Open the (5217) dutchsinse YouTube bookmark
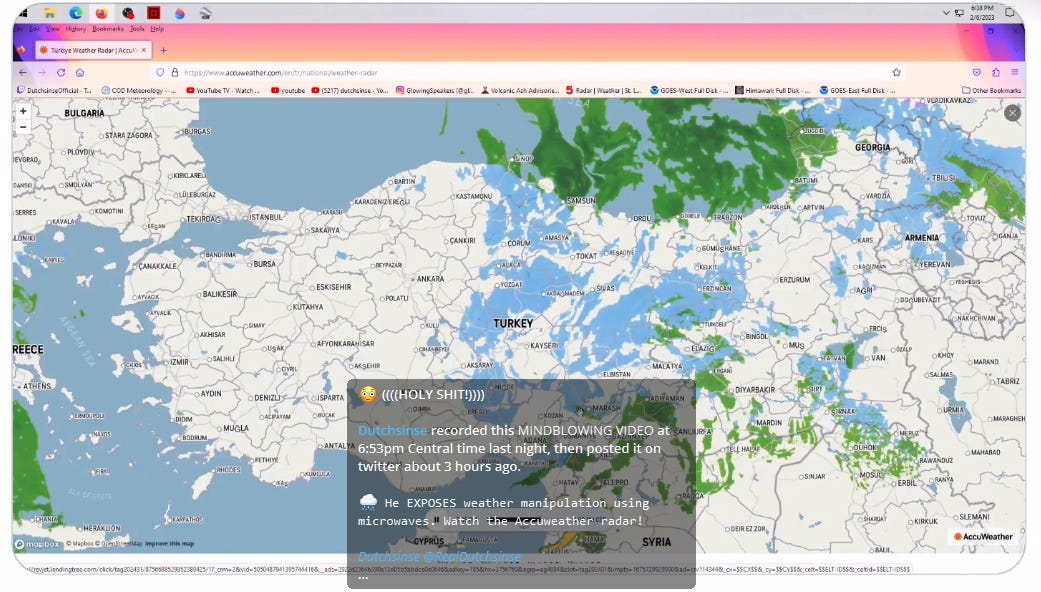The width and height of the screenshot is (1041, 592). 349,90
